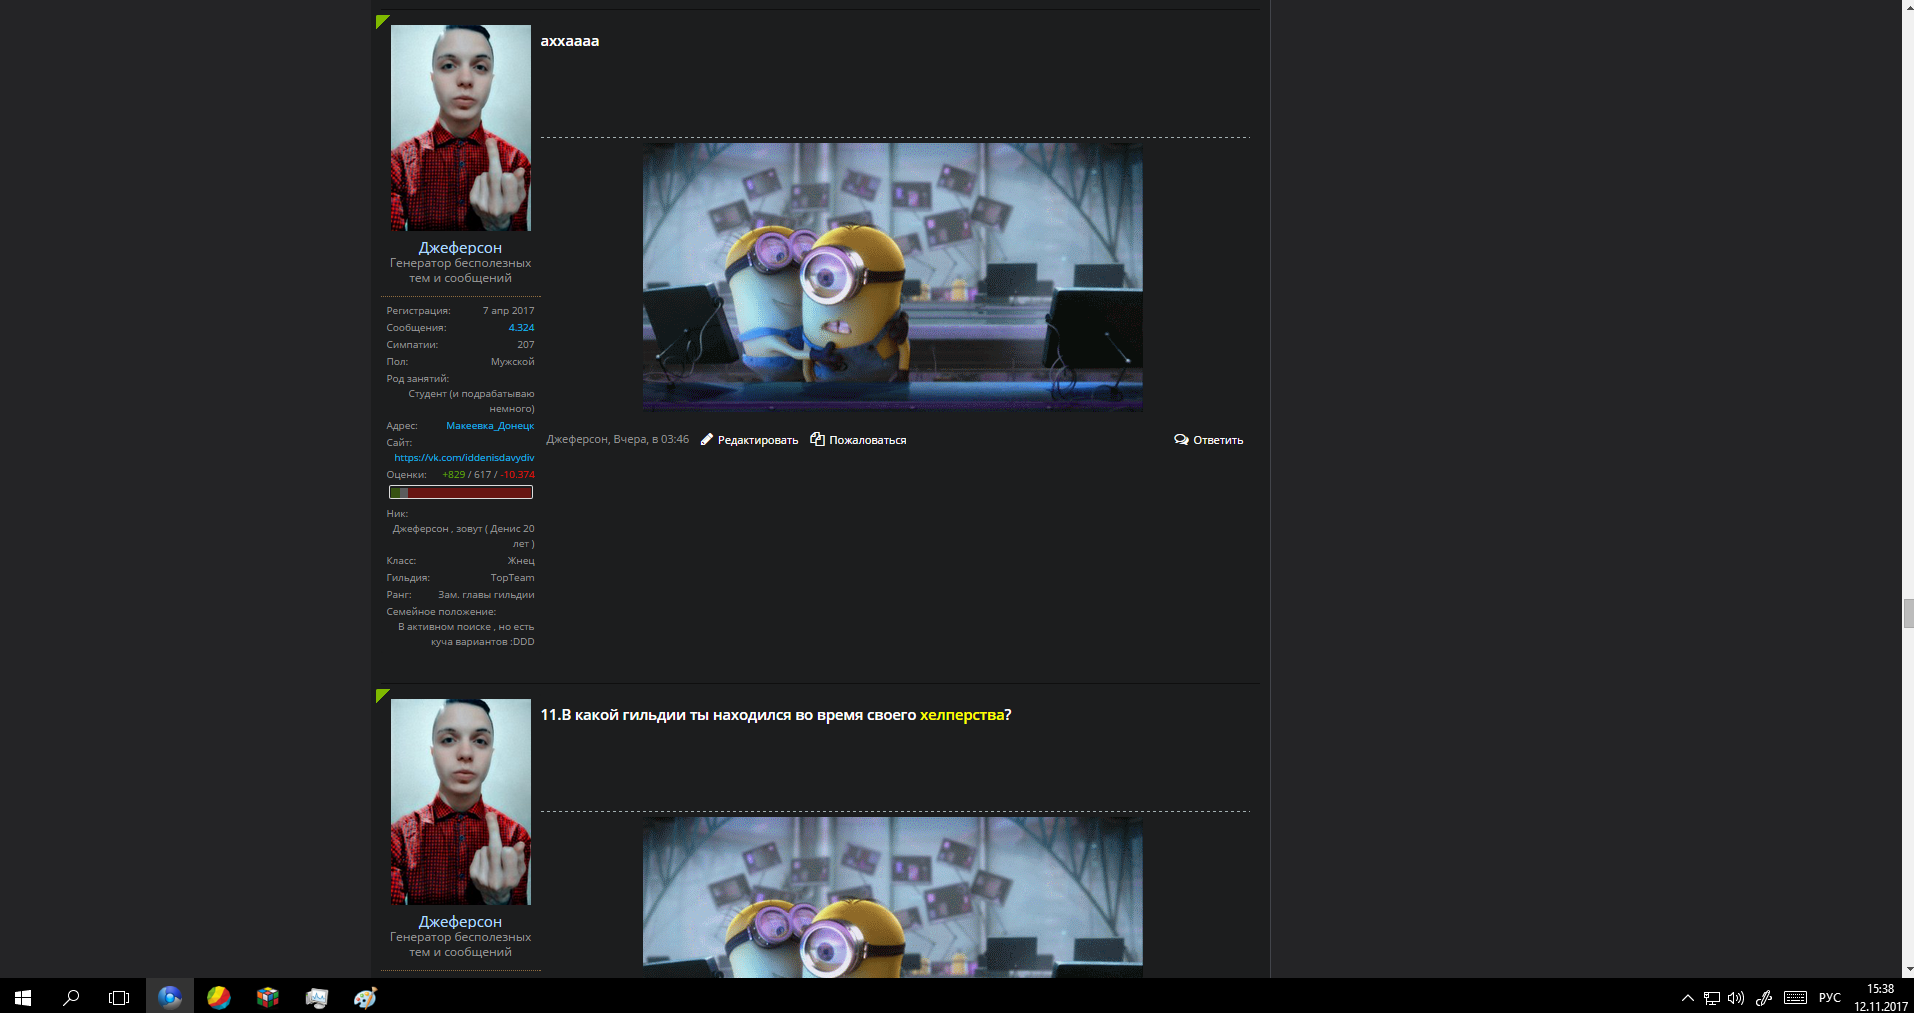Click the positive rating +829 value
The width and height of the screenshot is (1914, 1013).
454,475
